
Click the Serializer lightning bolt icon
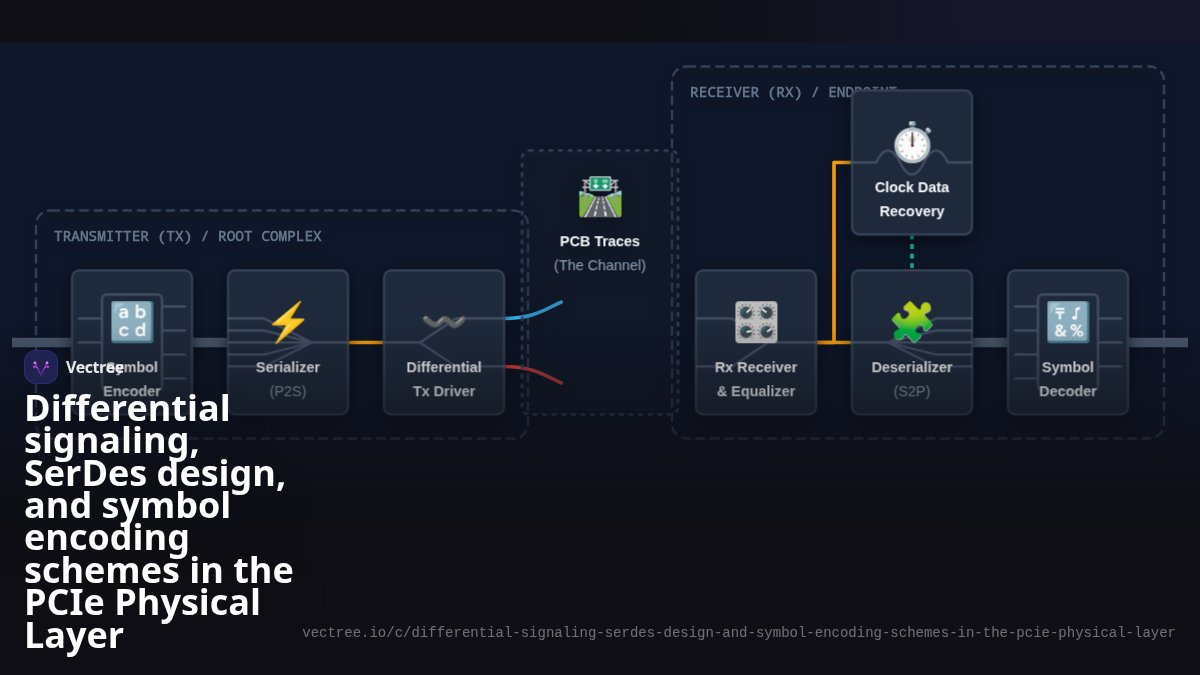click(288, 322)
